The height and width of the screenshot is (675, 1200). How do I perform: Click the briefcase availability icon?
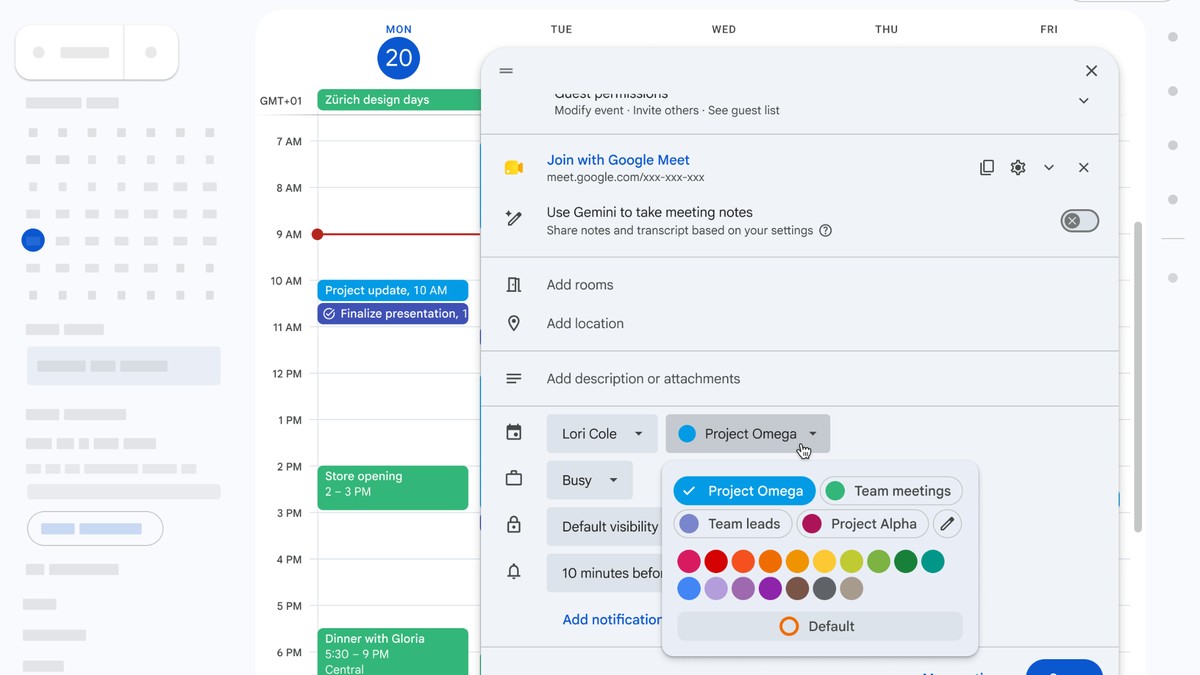(514, 479)
